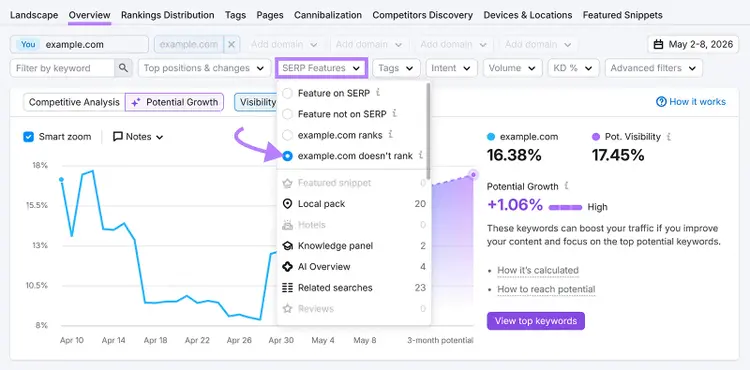The height and width of the screenshot is (370, 750).
Task: Open the Devices & Locations tab
Action: 528,15
